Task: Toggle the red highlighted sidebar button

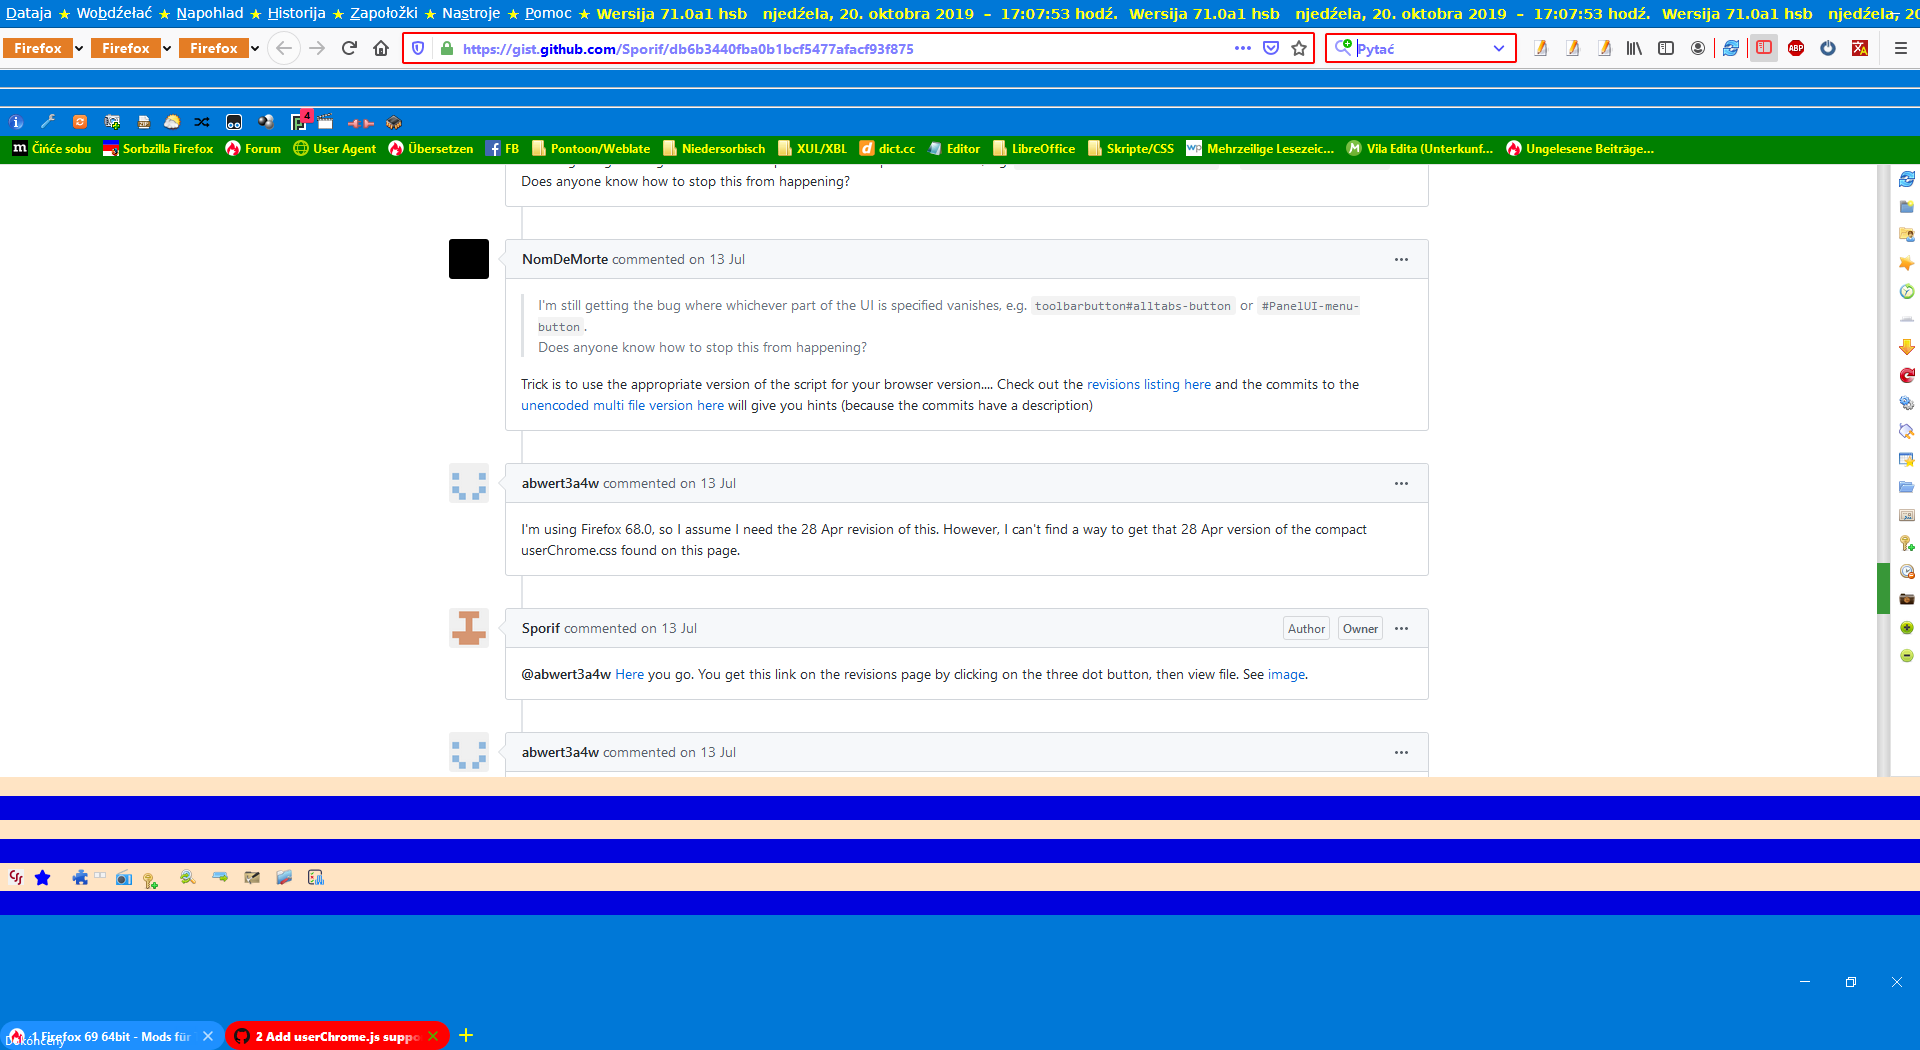Action: (x=1764, y=48)
